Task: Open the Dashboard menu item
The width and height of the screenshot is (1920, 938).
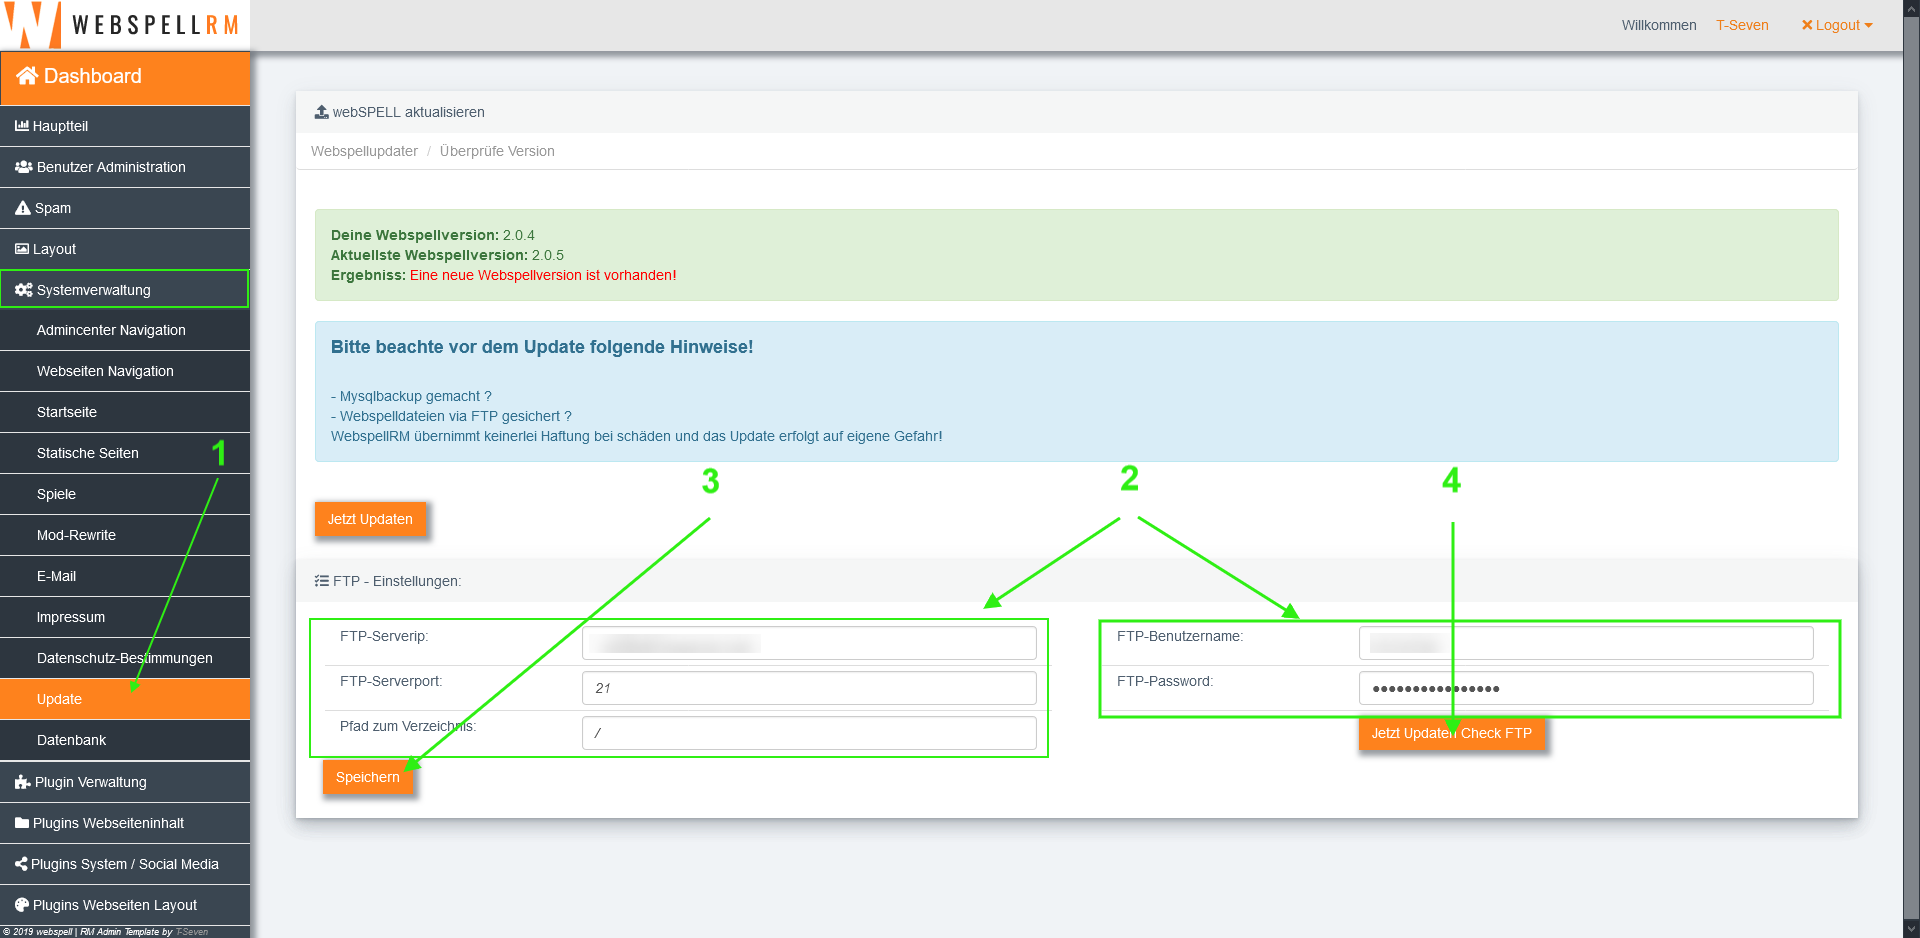Action: pos(125,78)
